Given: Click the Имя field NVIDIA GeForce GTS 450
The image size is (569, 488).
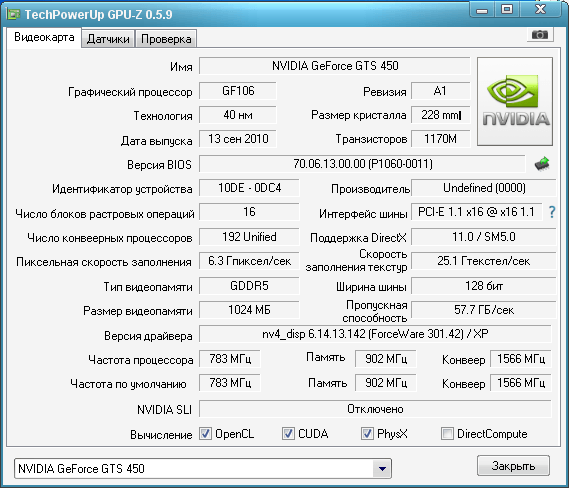Looking at the screenshot, I should click(x=335, y=66).
